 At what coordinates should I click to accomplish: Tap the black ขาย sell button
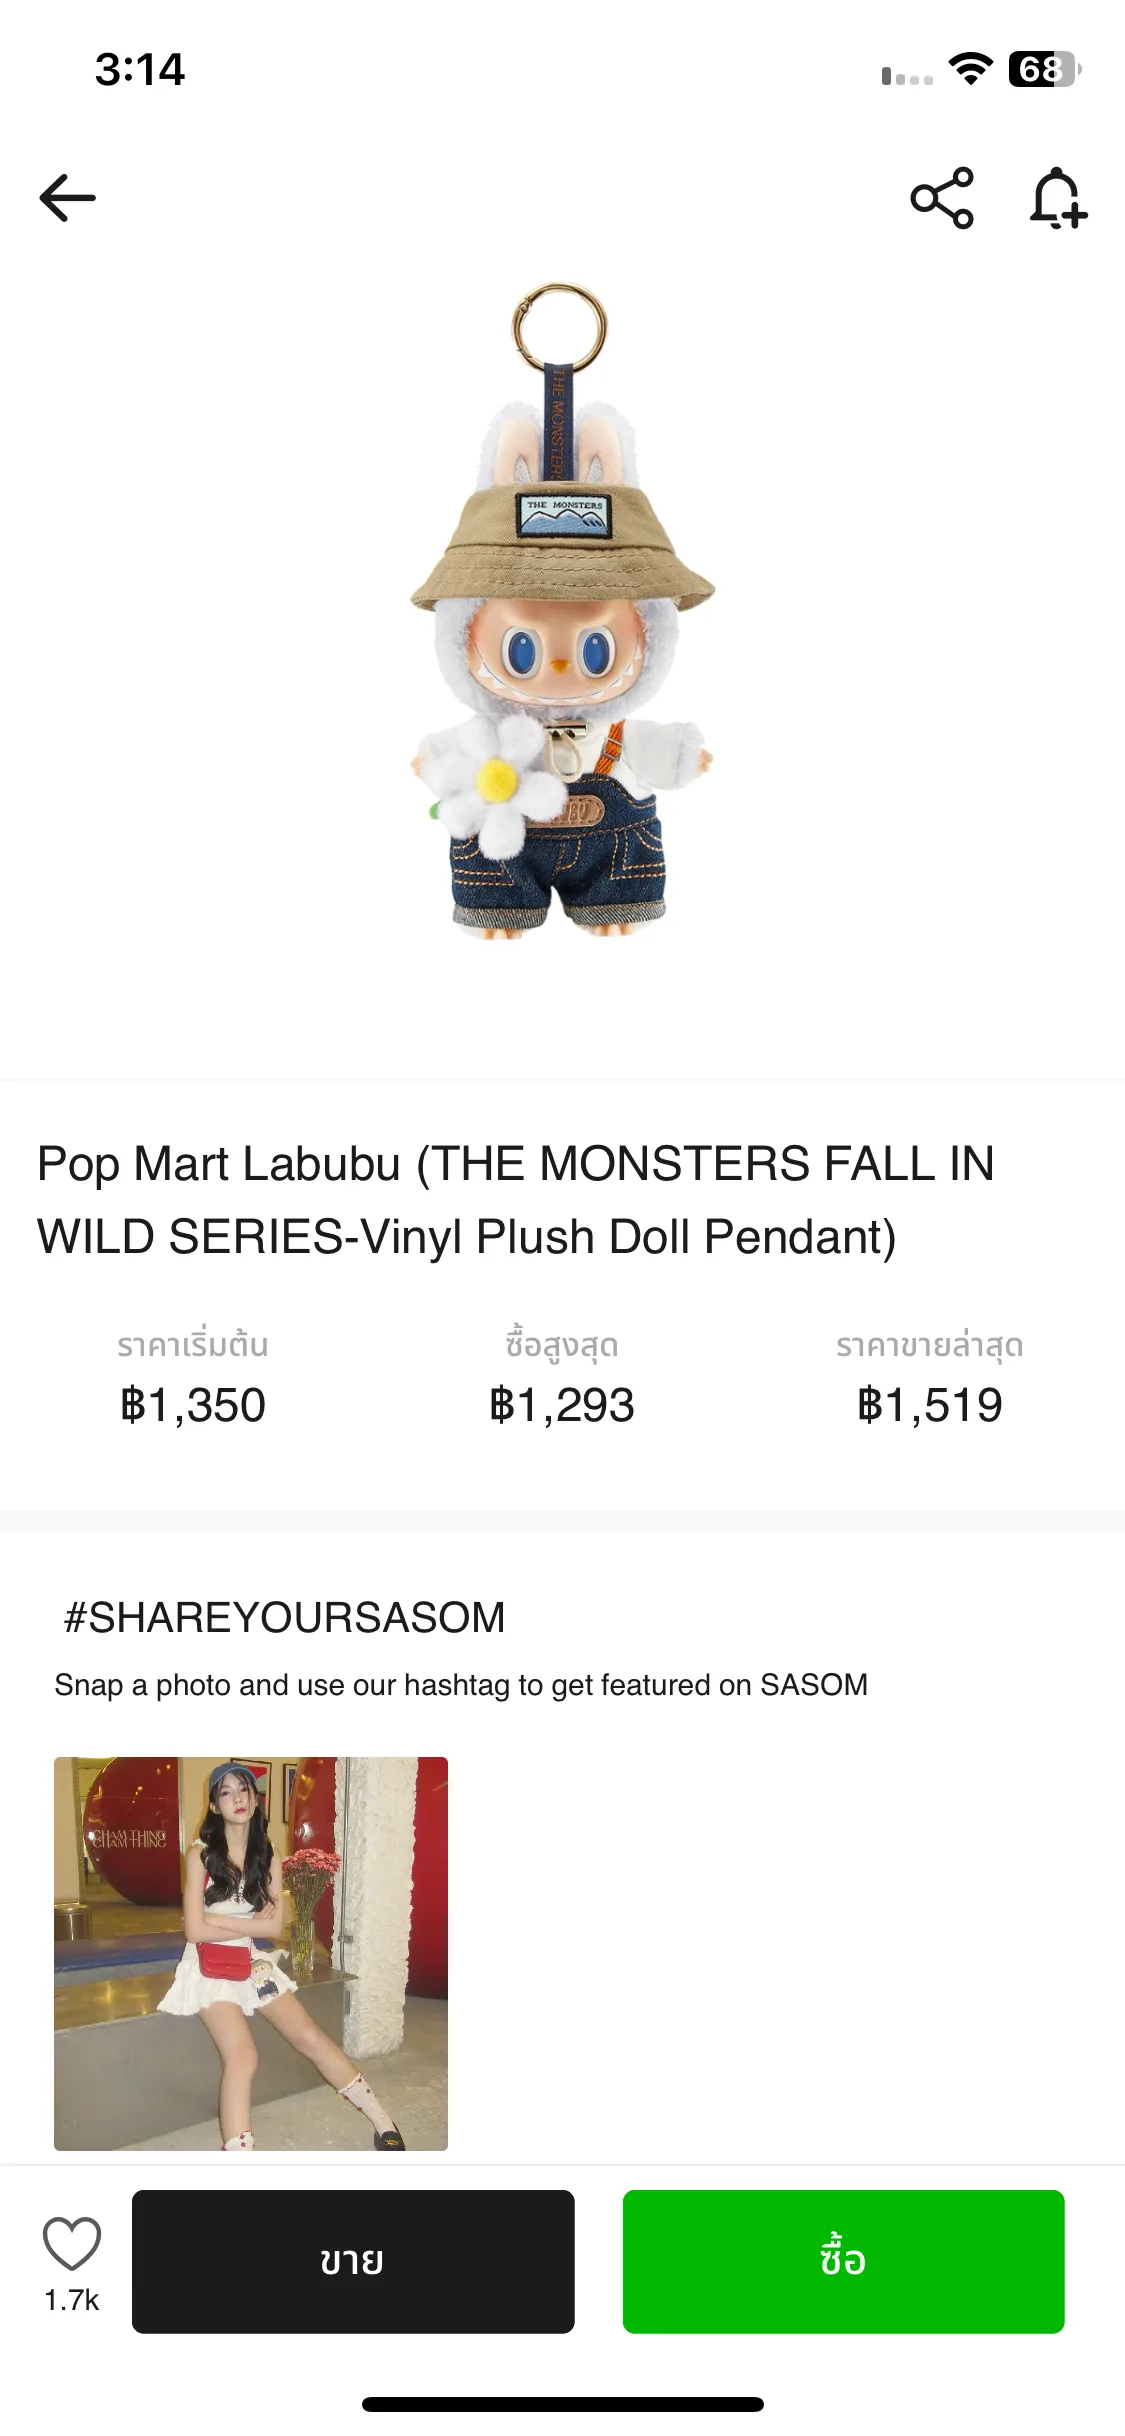tap(353, 2261)
